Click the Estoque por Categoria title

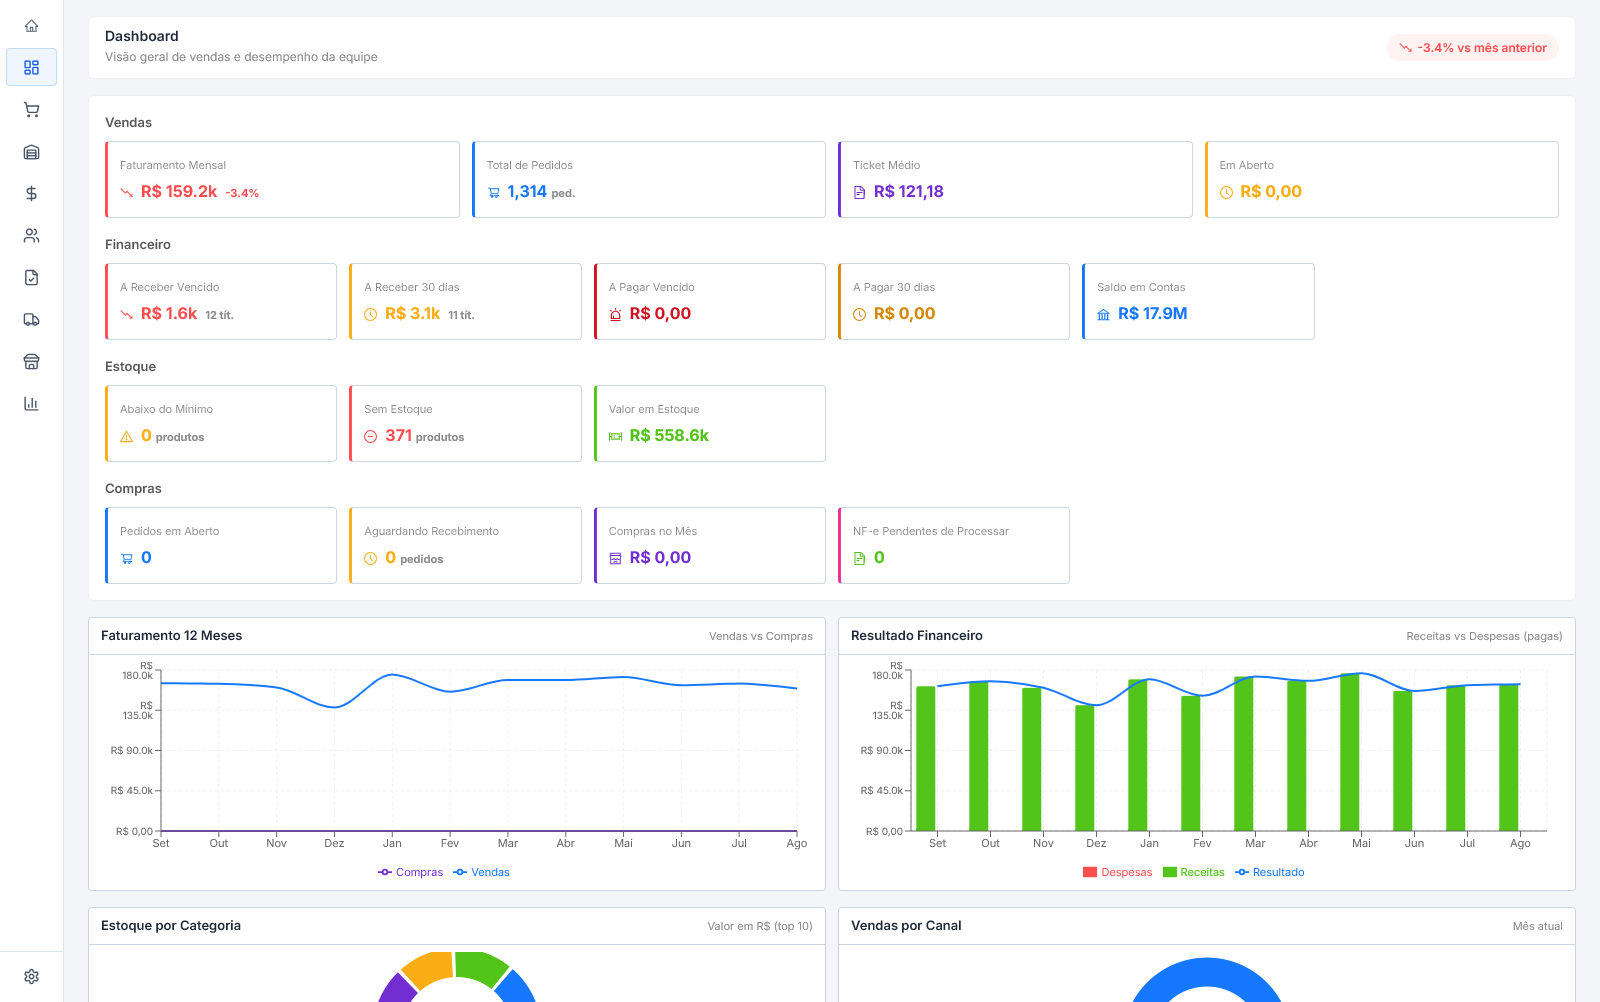171,926
